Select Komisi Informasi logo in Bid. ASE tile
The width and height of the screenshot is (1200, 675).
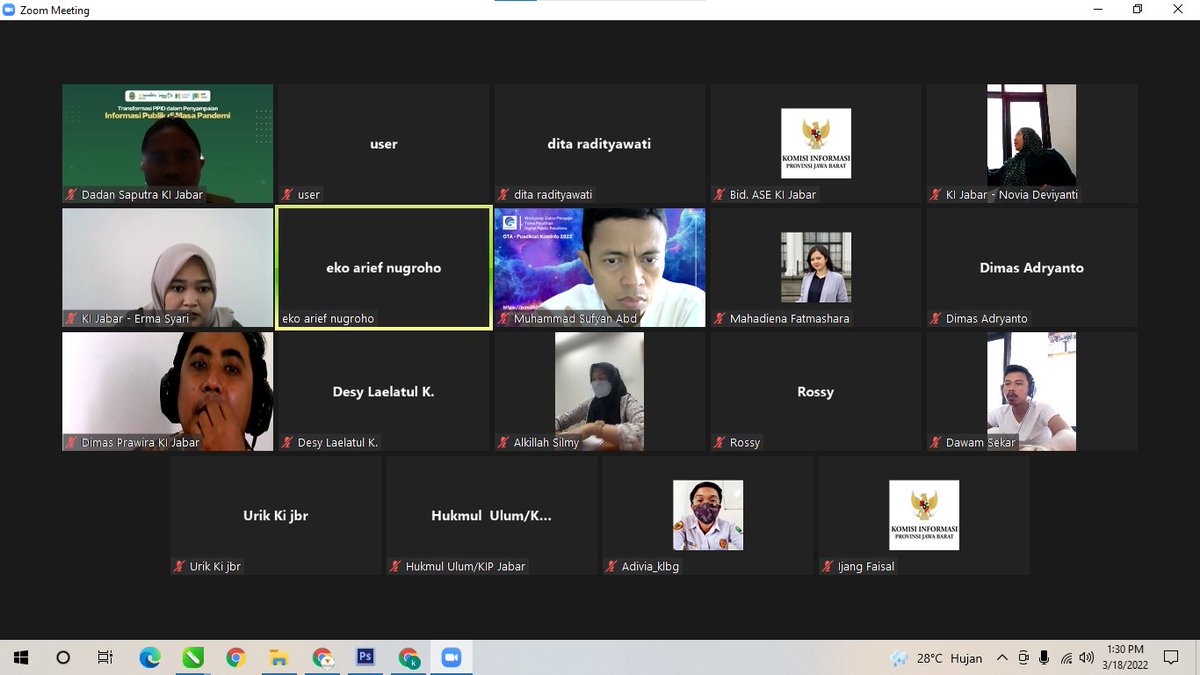816,144
